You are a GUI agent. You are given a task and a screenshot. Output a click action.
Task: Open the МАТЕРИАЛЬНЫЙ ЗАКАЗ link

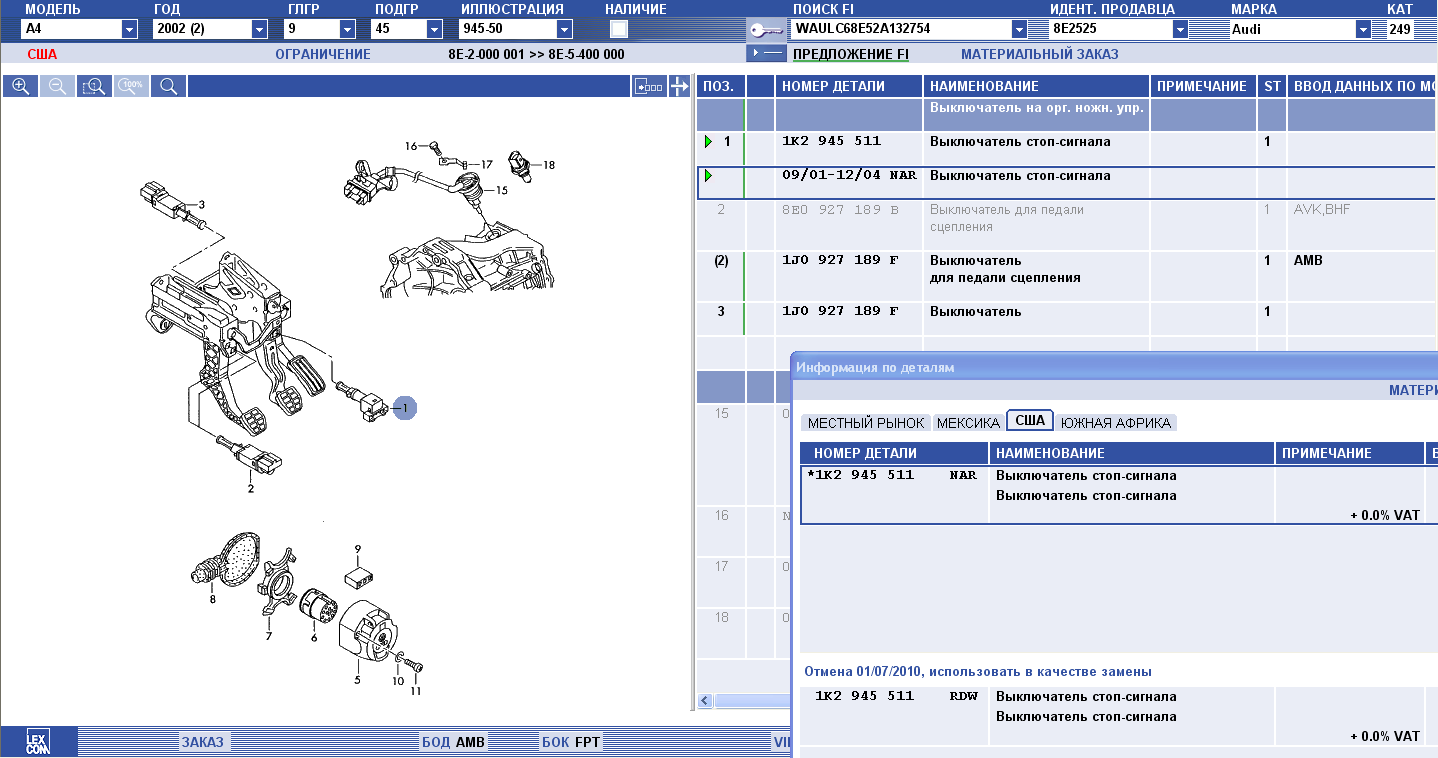pyautogui.click(x=1039, y=55)
